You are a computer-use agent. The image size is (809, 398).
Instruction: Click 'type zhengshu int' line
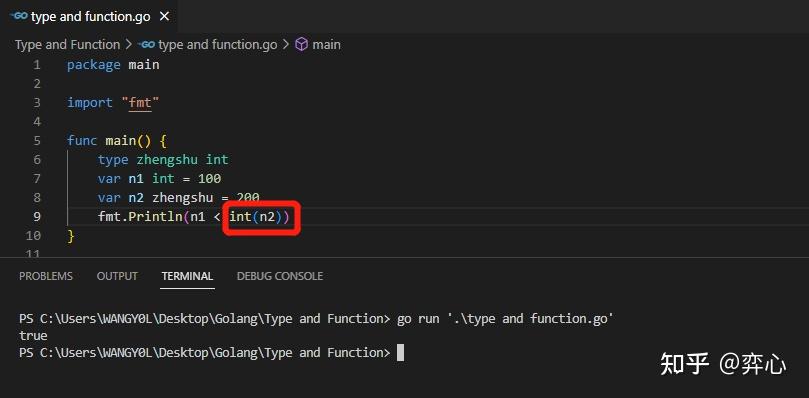click(163, 160)
